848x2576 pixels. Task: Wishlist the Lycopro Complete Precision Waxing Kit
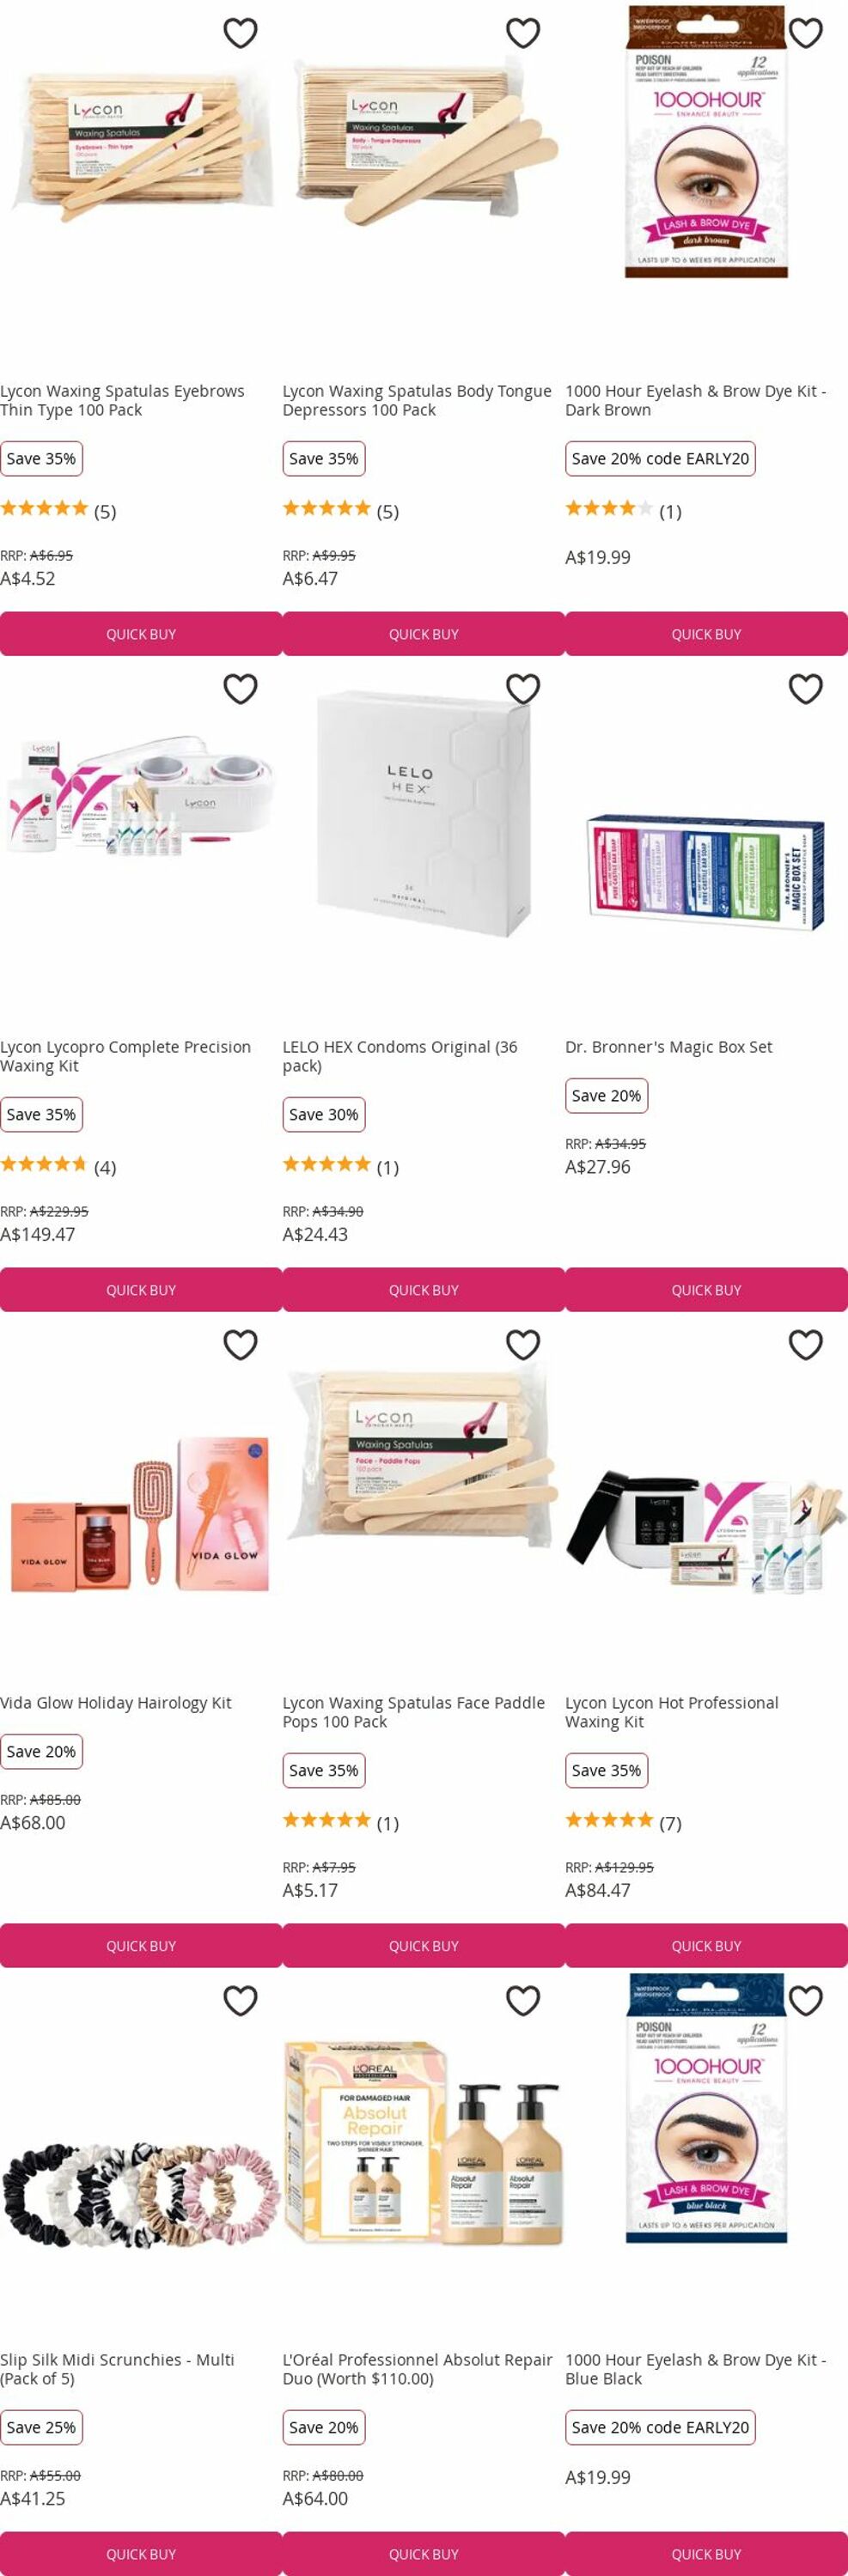pos(240,689)
